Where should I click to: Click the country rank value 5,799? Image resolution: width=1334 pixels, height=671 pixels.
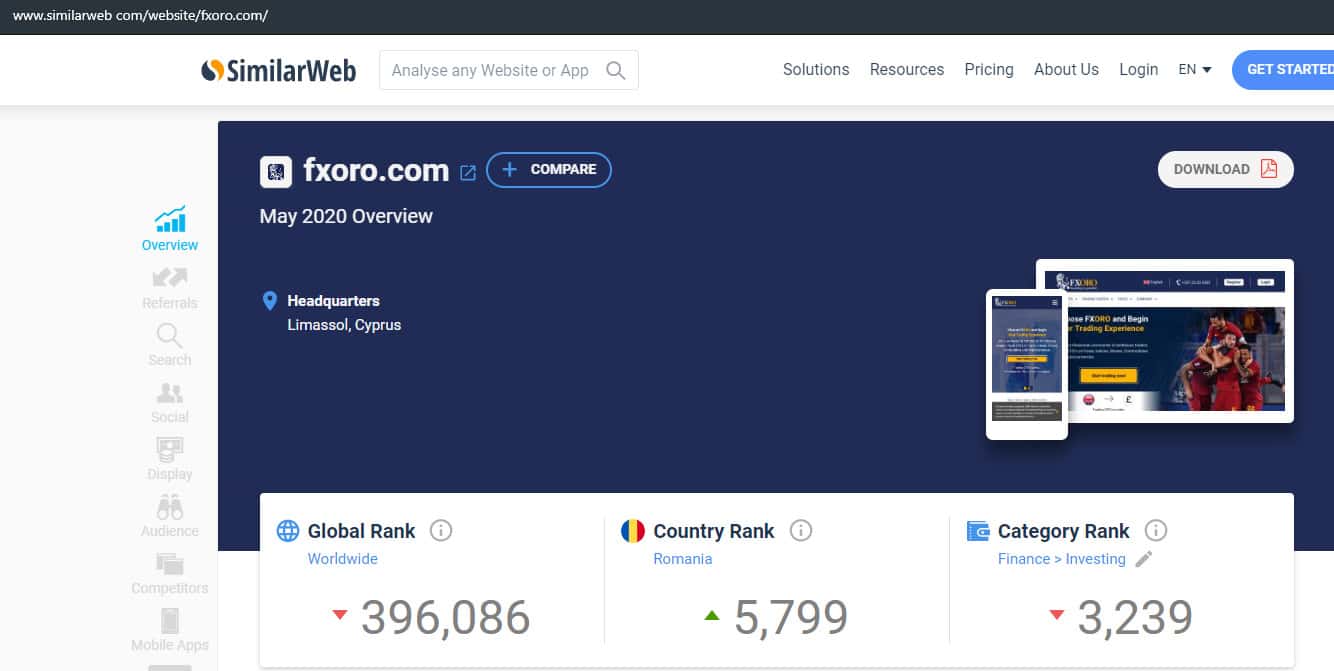(791, 617)
